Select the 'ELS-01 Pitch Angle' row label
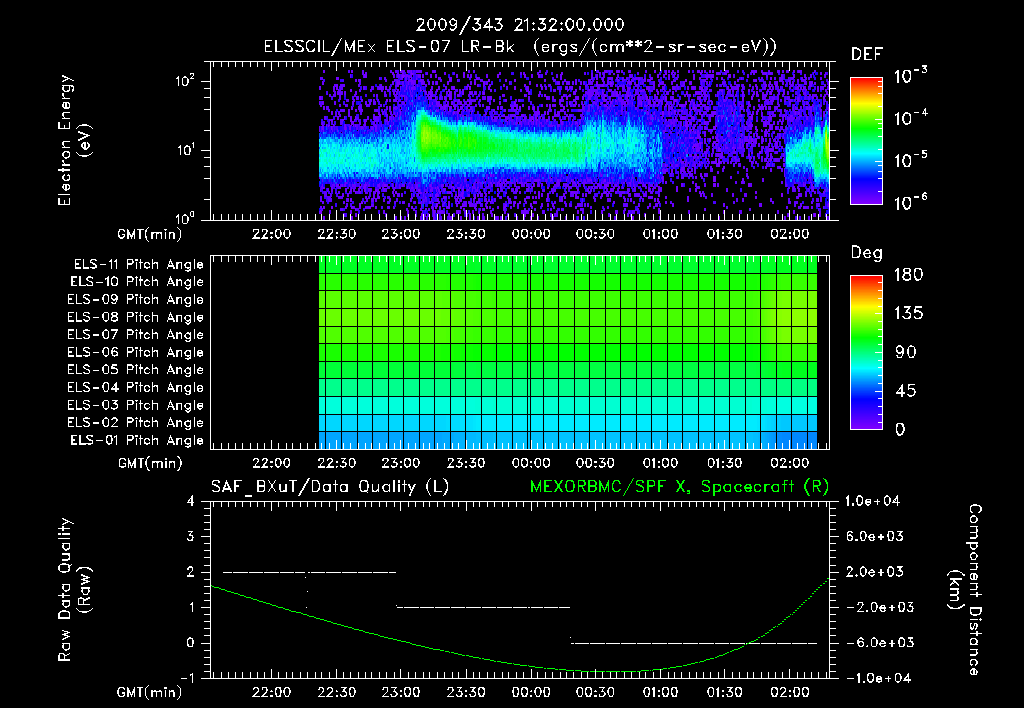This screenshot has width=1024, height=708. click(x=137, y=440)
